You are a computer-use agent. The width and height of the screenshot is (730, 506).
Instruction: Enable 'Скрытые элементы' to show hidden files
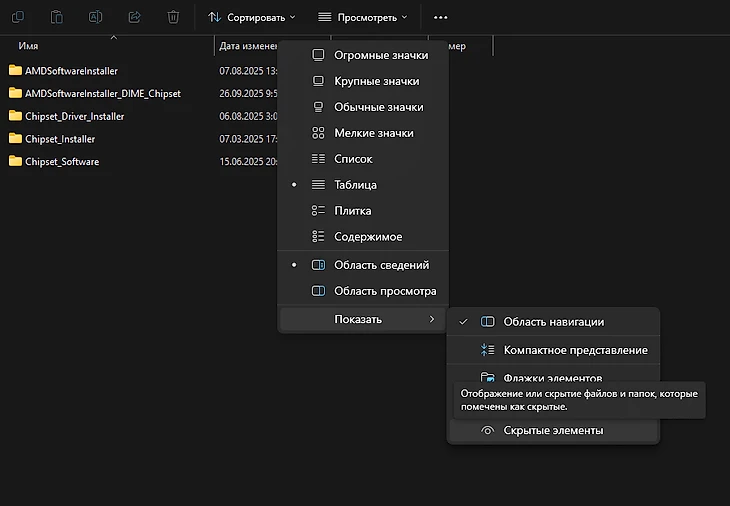coord(553,430)
